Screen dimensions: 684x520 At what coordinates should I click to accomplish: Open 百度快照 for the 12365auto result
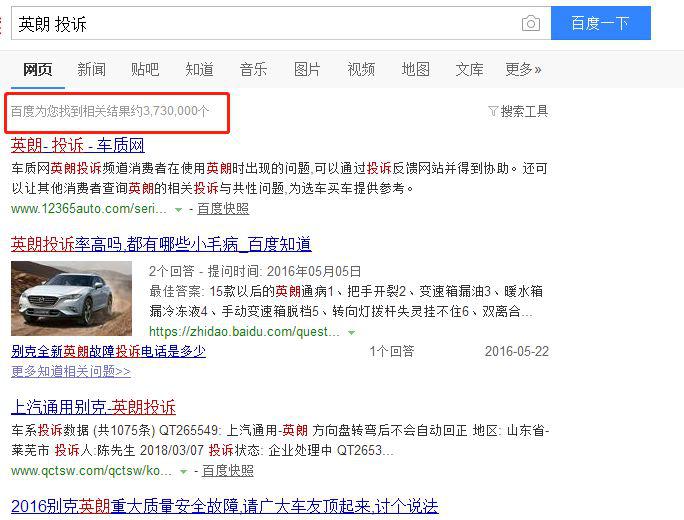(223, 209)
